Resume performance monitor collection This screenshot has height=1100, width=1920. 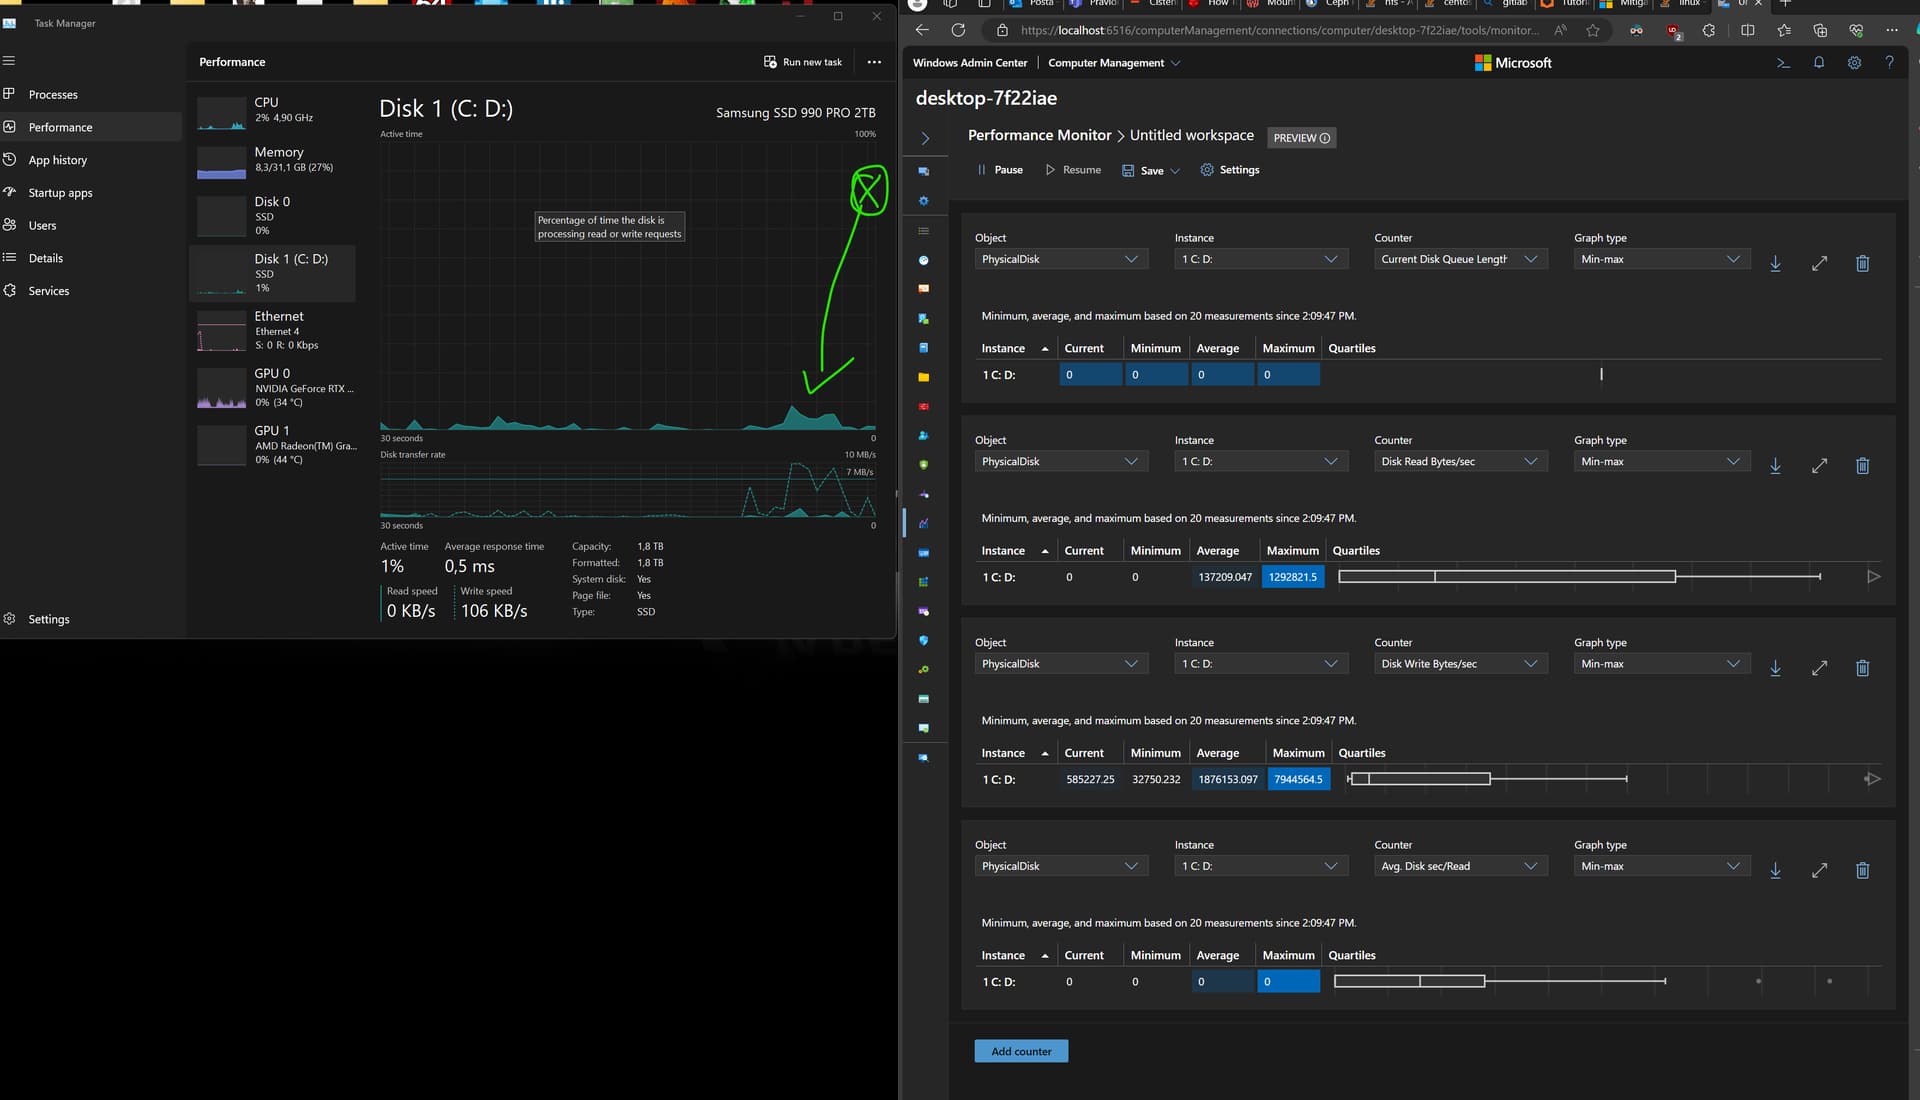click(x=1072, y=170)
